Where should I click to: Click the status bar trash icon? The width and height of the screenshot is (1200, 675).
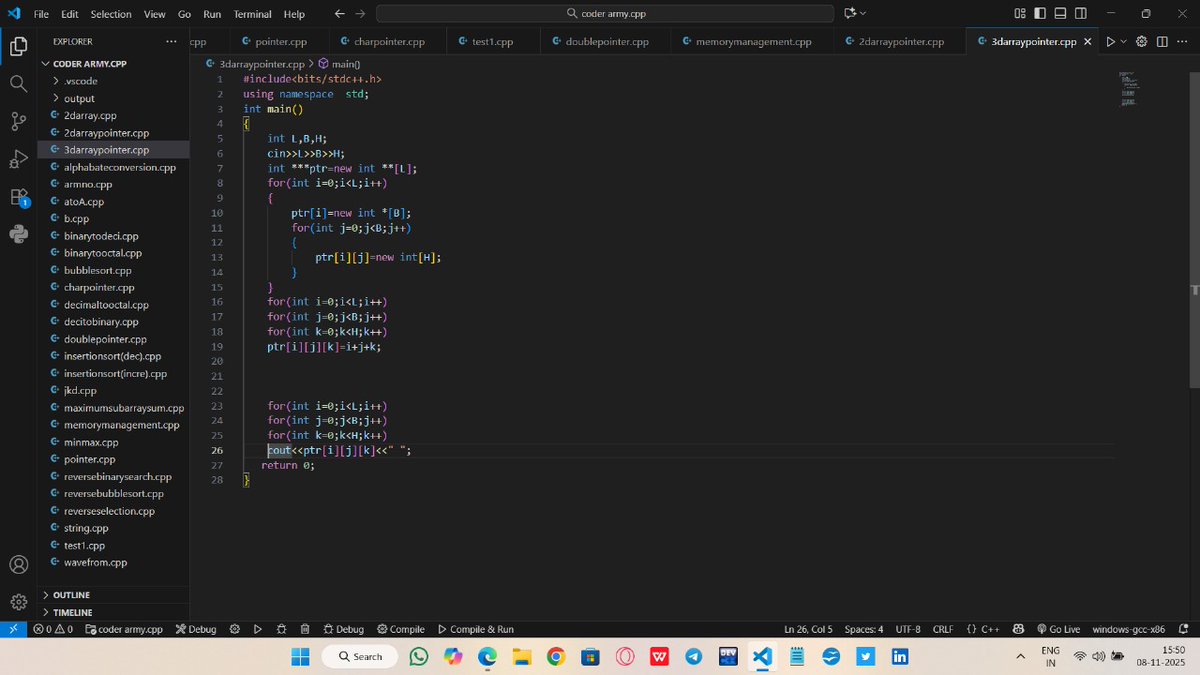(304, 629)
